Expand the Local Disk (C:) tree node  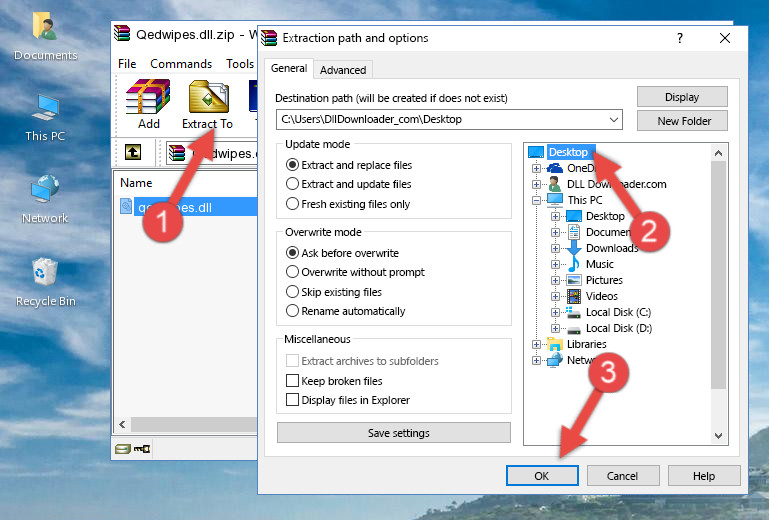tap(555, 312)
